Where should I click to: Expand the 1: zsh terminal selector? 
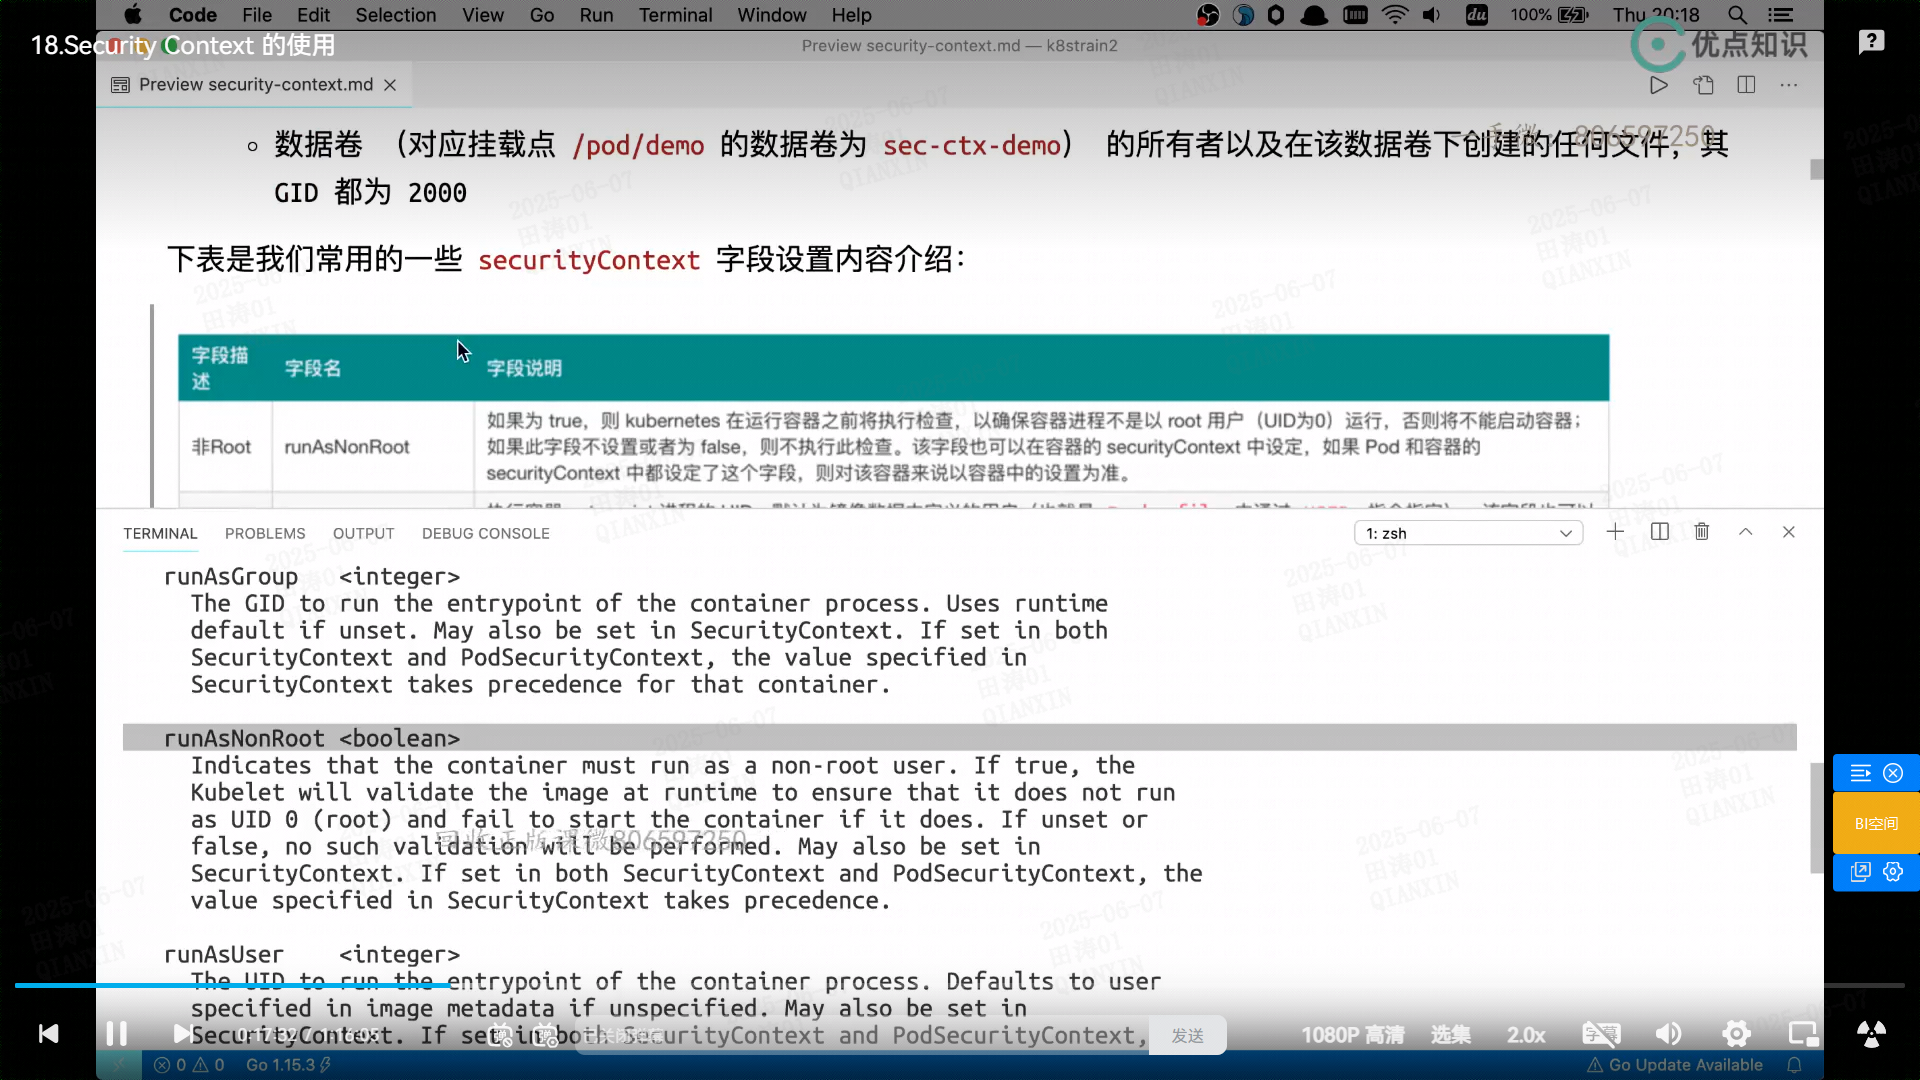[x=1468, y=533]
